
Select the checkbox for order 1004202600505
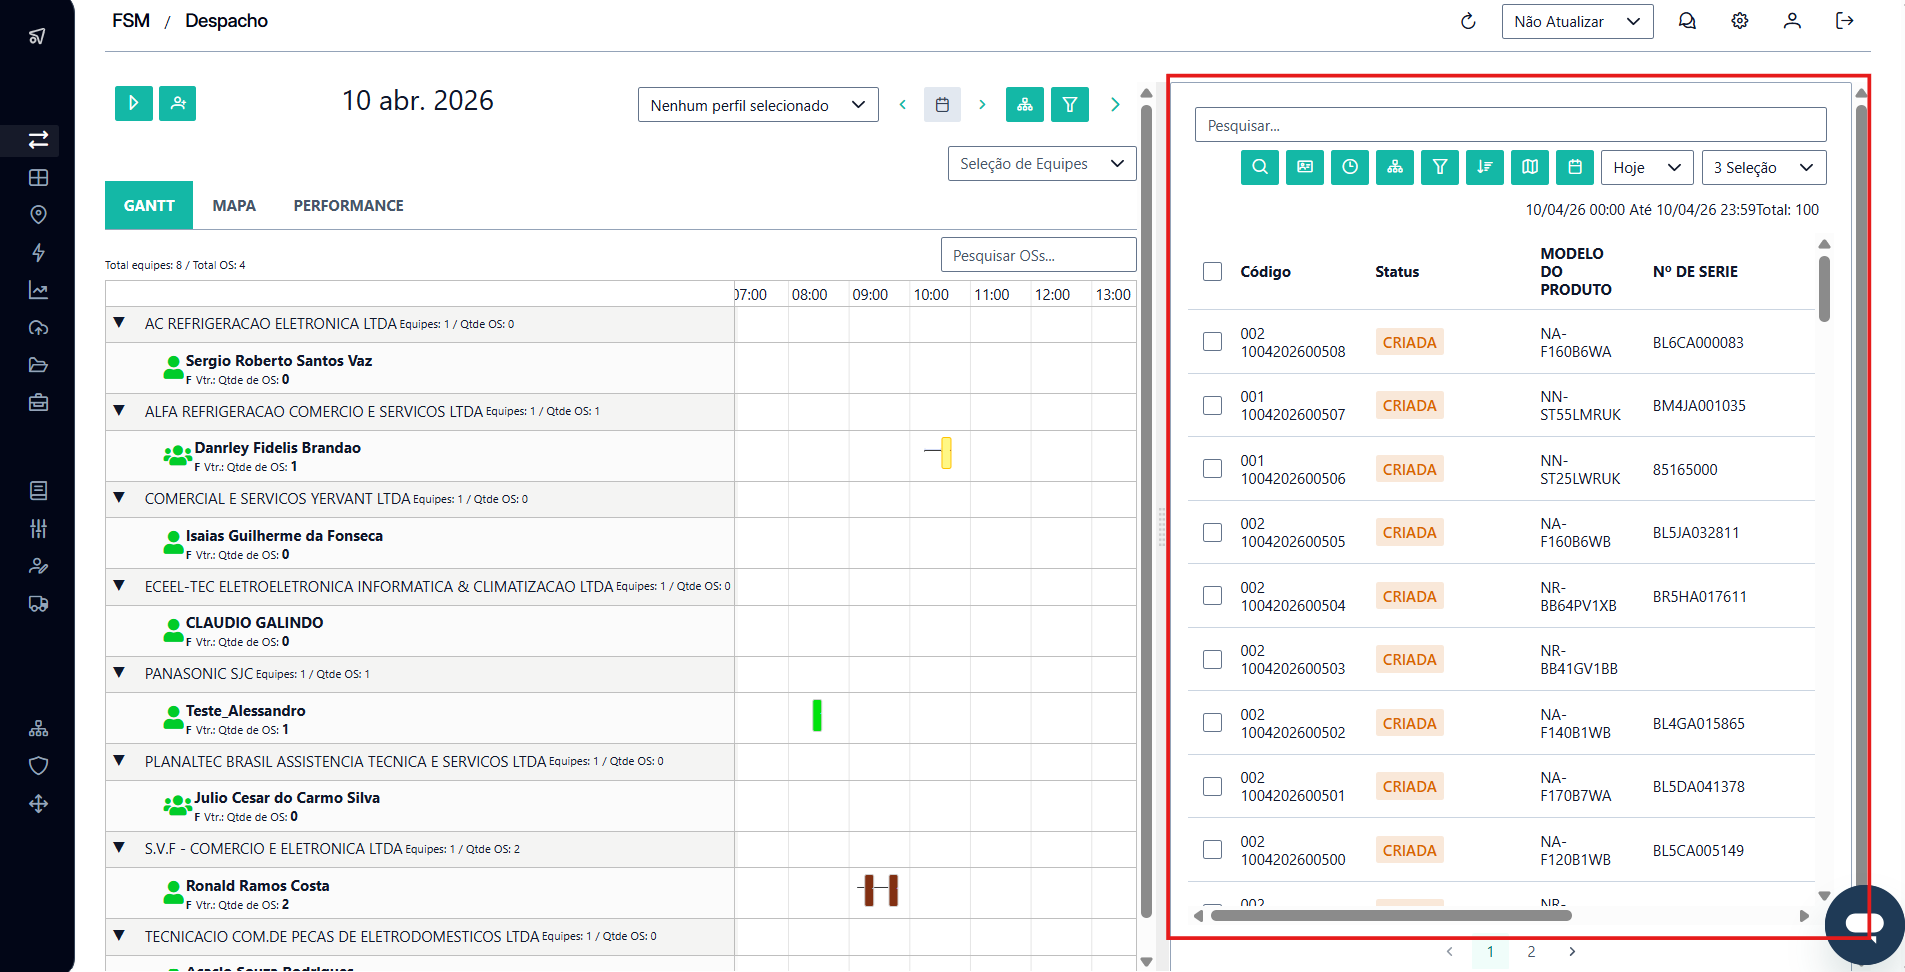(x=1212, y=532)
